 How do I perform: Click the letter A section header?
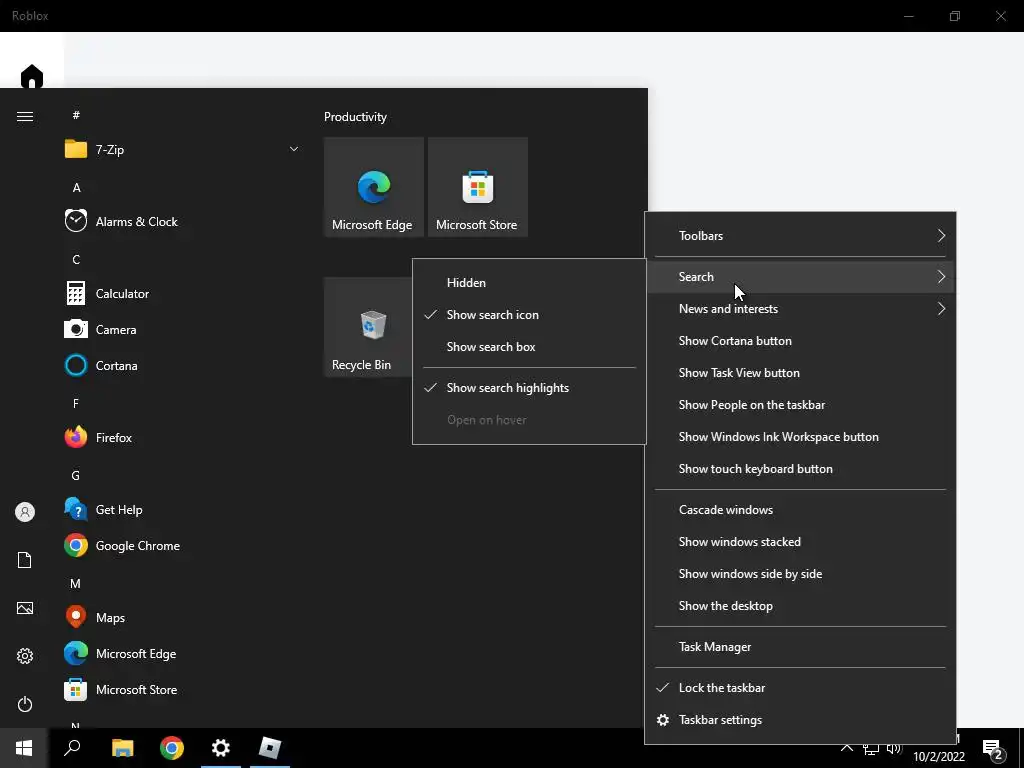[76, 188]
